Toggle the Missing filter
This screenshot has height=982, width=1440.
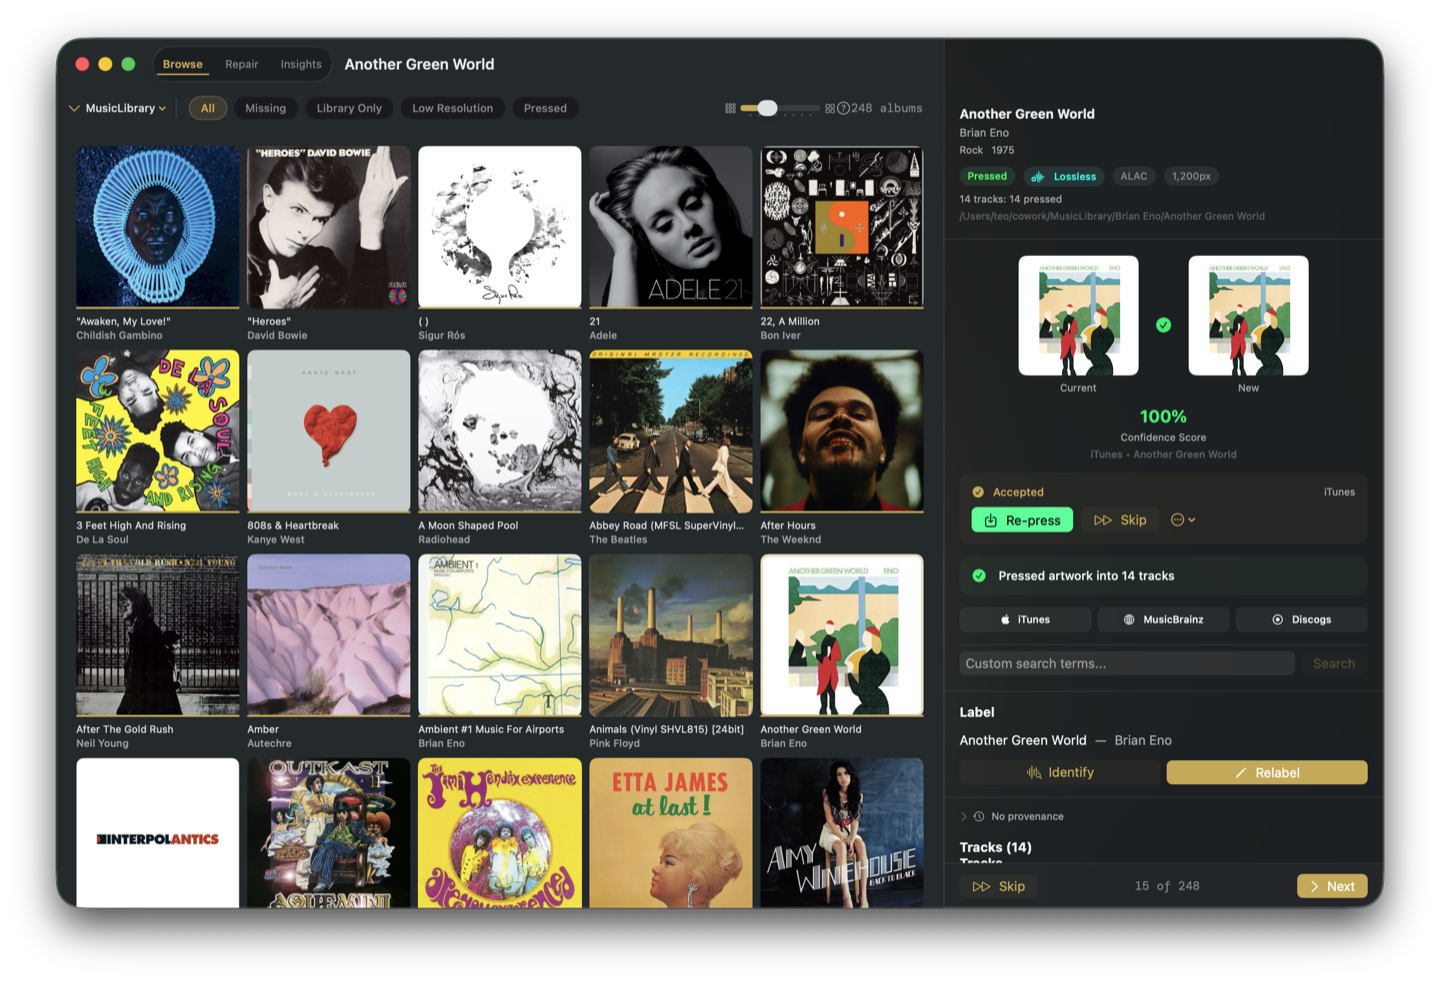click(265, 108)
